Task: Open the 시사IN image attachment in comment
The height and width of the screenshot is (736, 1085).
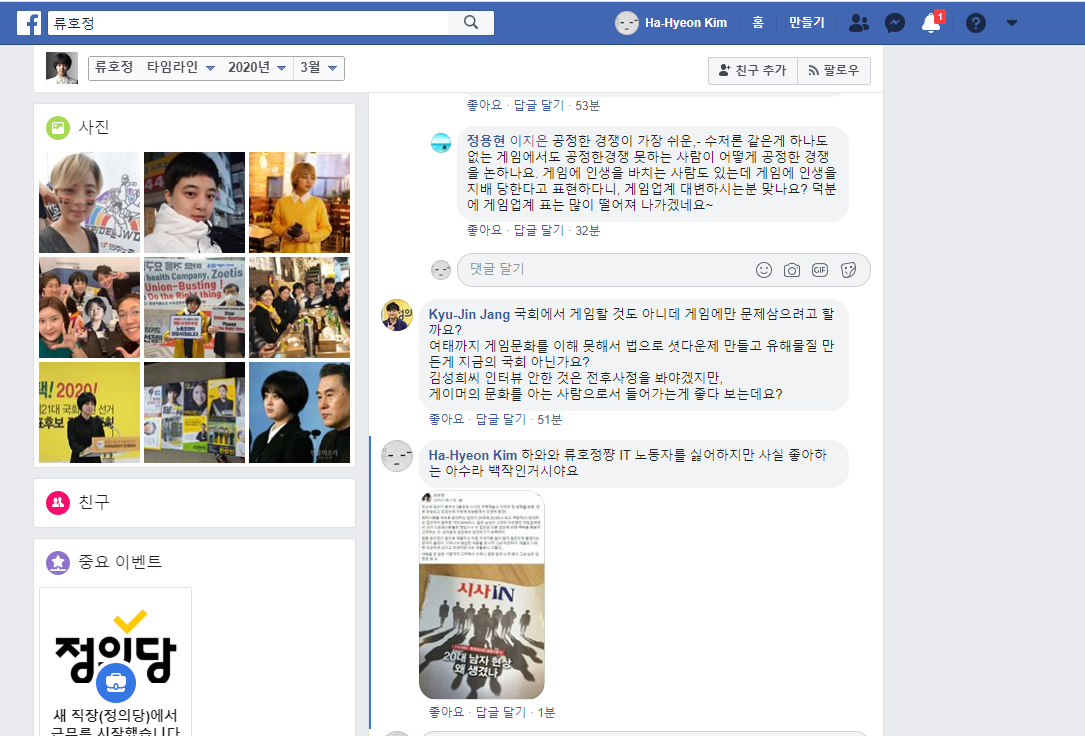Action: click(x=481, y=595)
